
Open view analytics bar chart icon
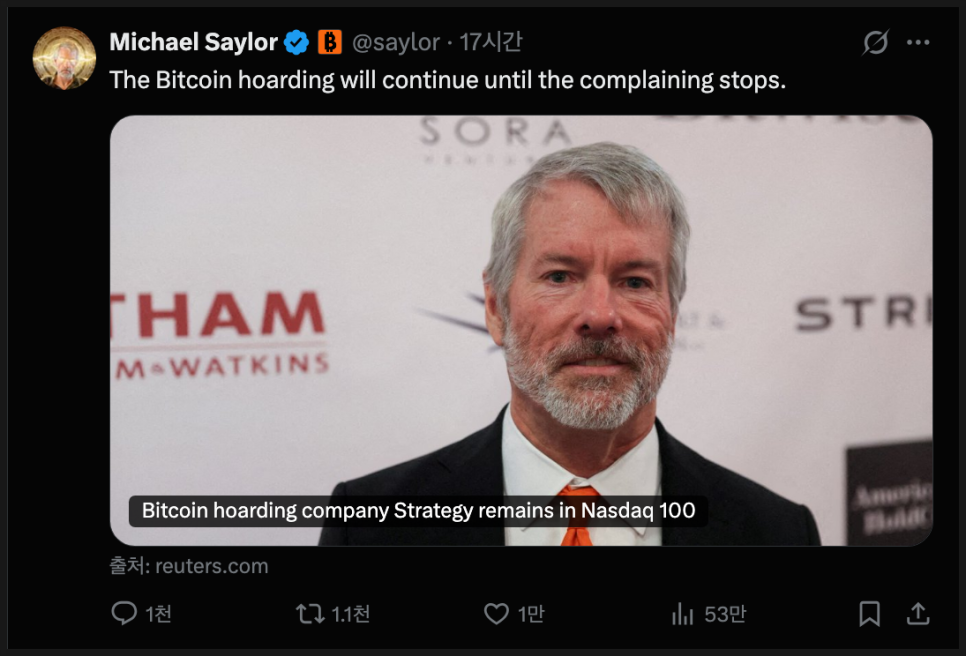coord(683,614)
